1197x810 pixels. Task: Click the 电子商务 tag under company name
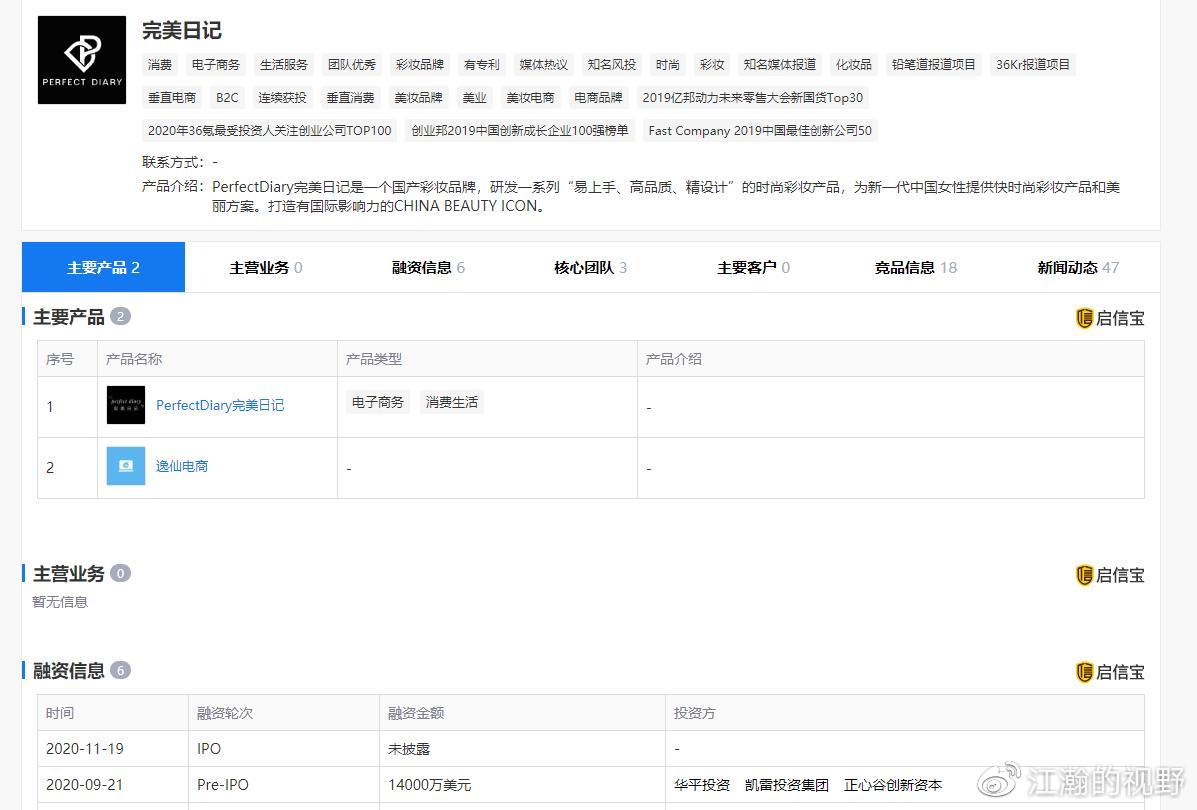pos(216,64)
